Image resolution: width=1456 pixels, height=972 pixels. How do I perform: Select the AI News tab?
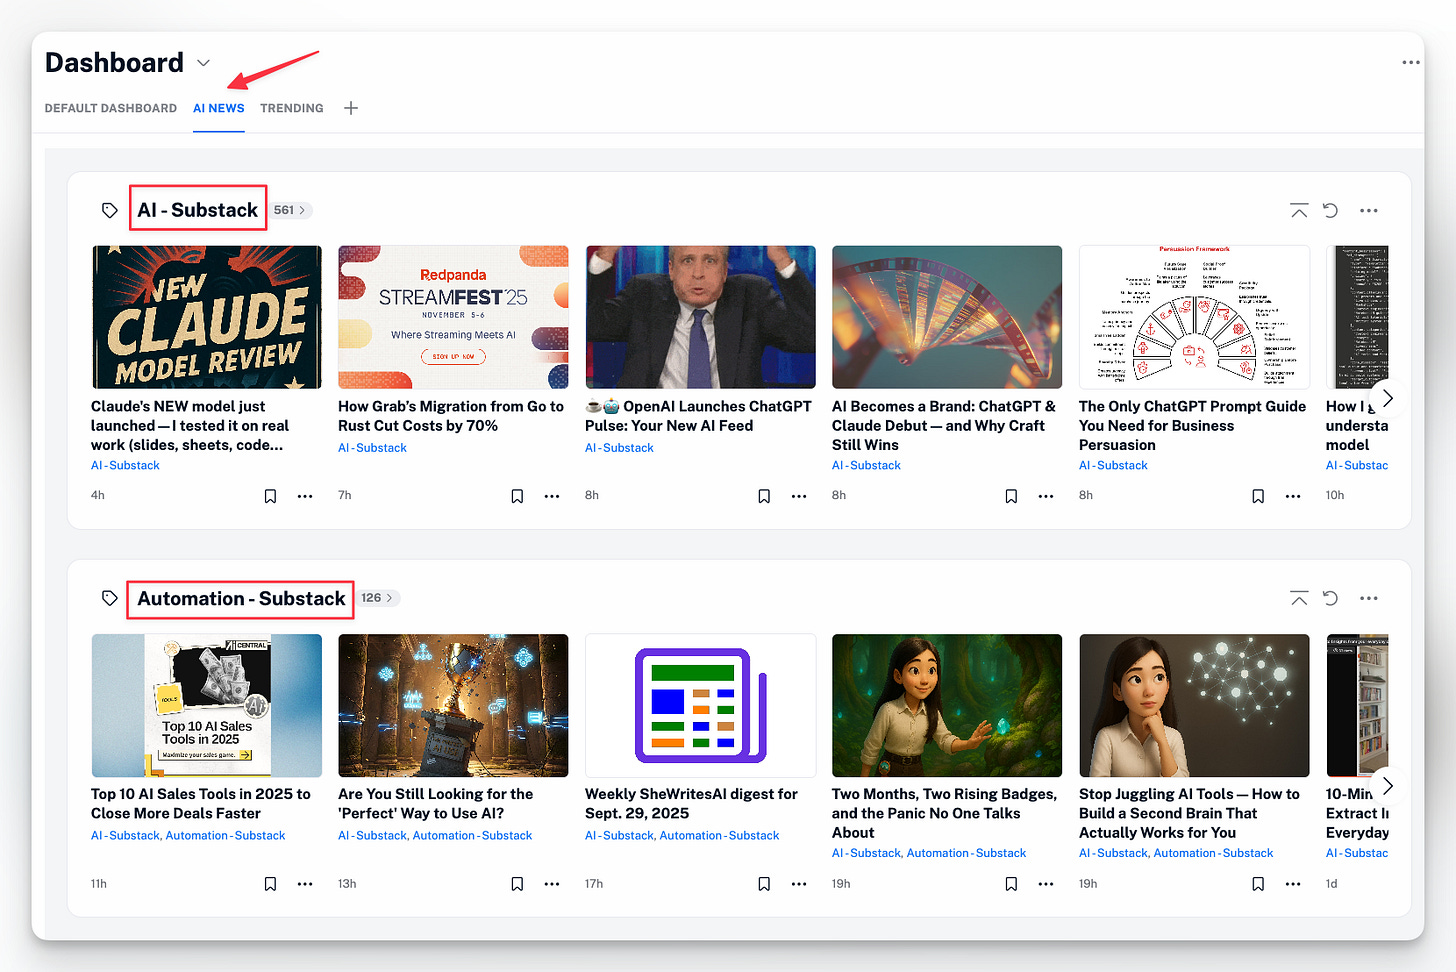click(218, 108)
